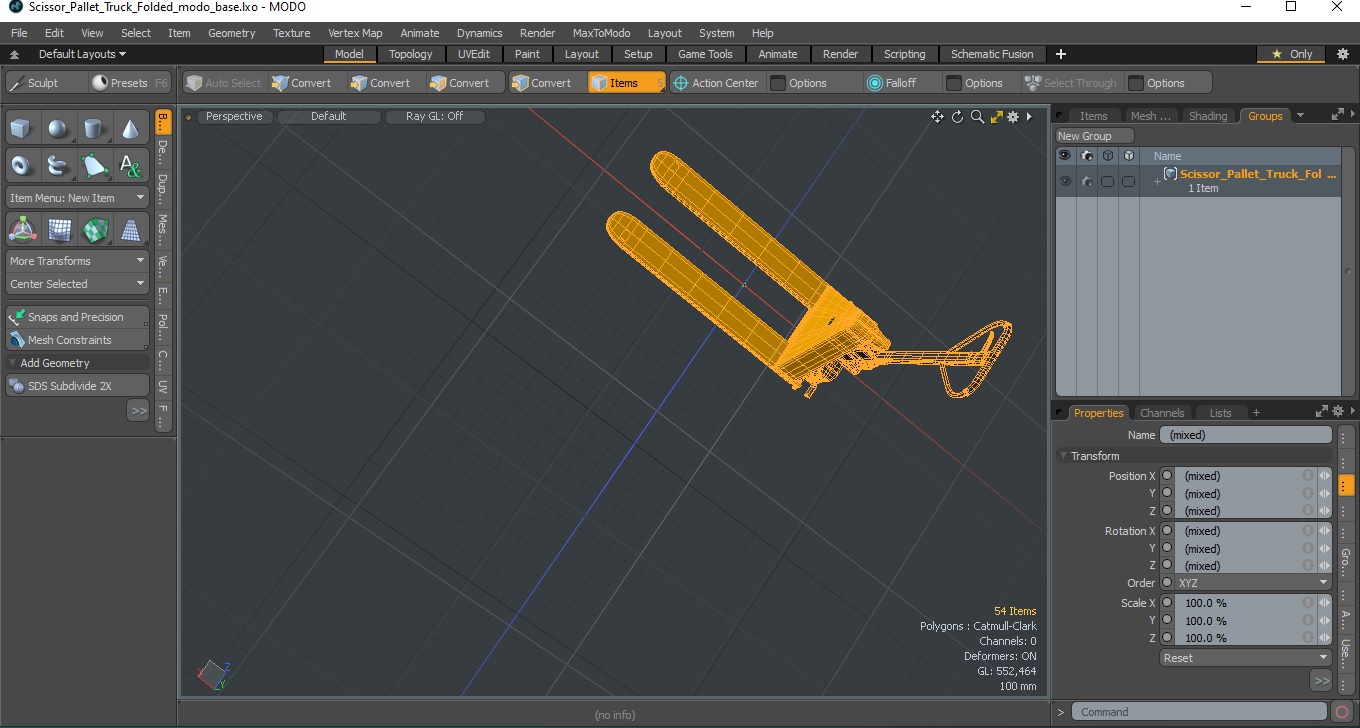Open the Center Selected dropdown
The width and height of the screenshot is (1360, 728).
[77, 284]
